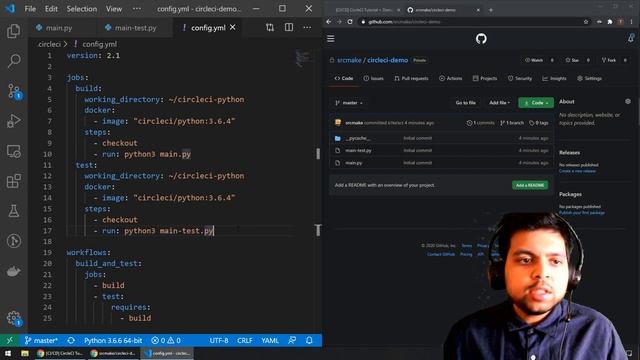This screenshot has width=640, height=360.
Task: Click .circleci folder in breadcrumb
Action: [x=49, y=44]
